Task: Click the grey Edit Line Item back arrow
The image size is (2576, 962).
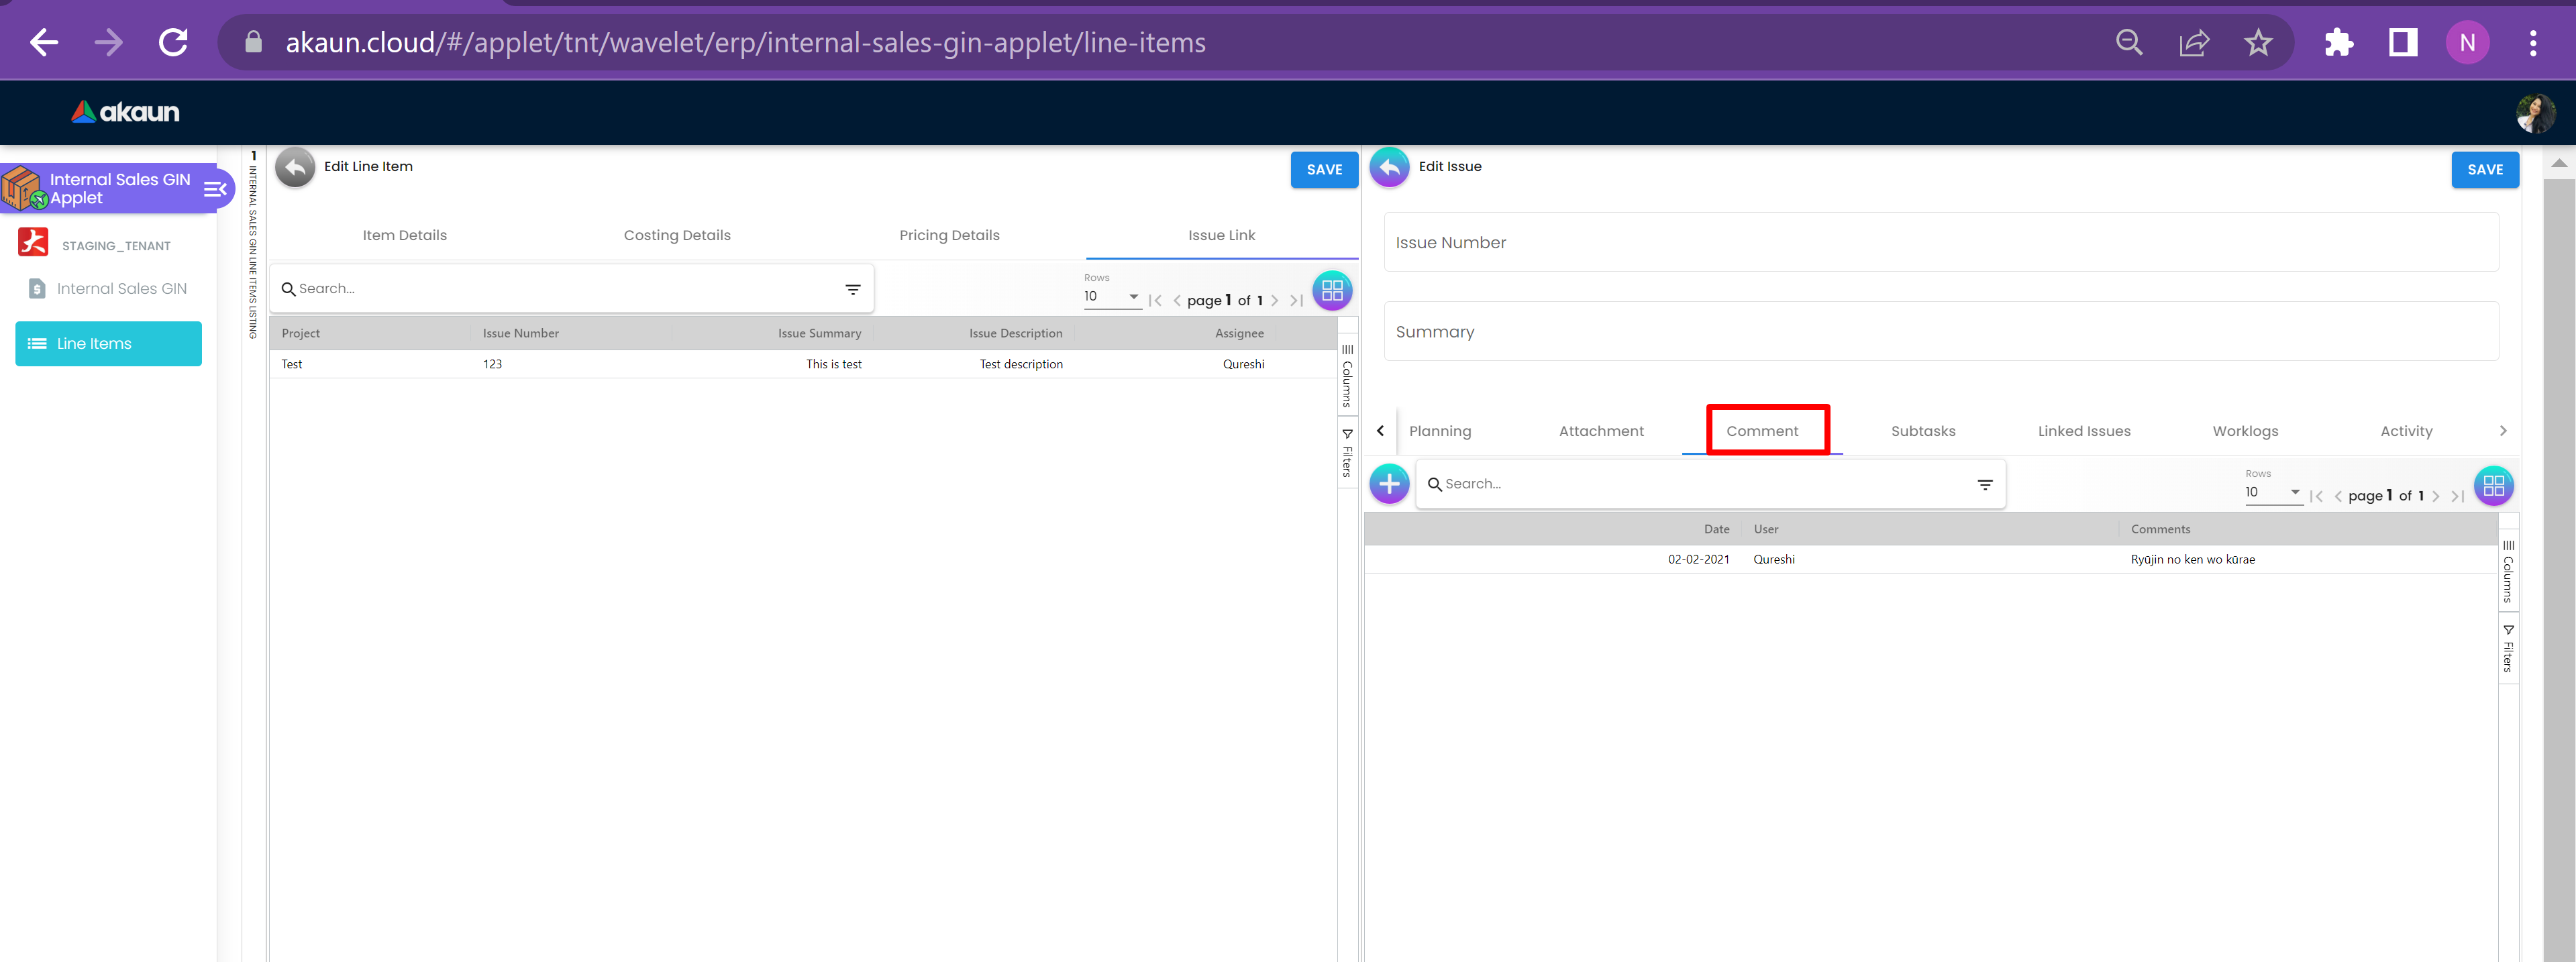Action: 295,168
